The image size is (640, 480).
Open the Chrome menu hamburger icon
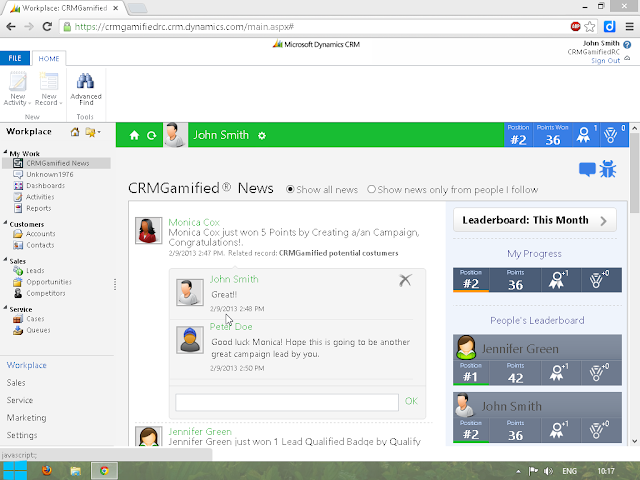(629, 27)
